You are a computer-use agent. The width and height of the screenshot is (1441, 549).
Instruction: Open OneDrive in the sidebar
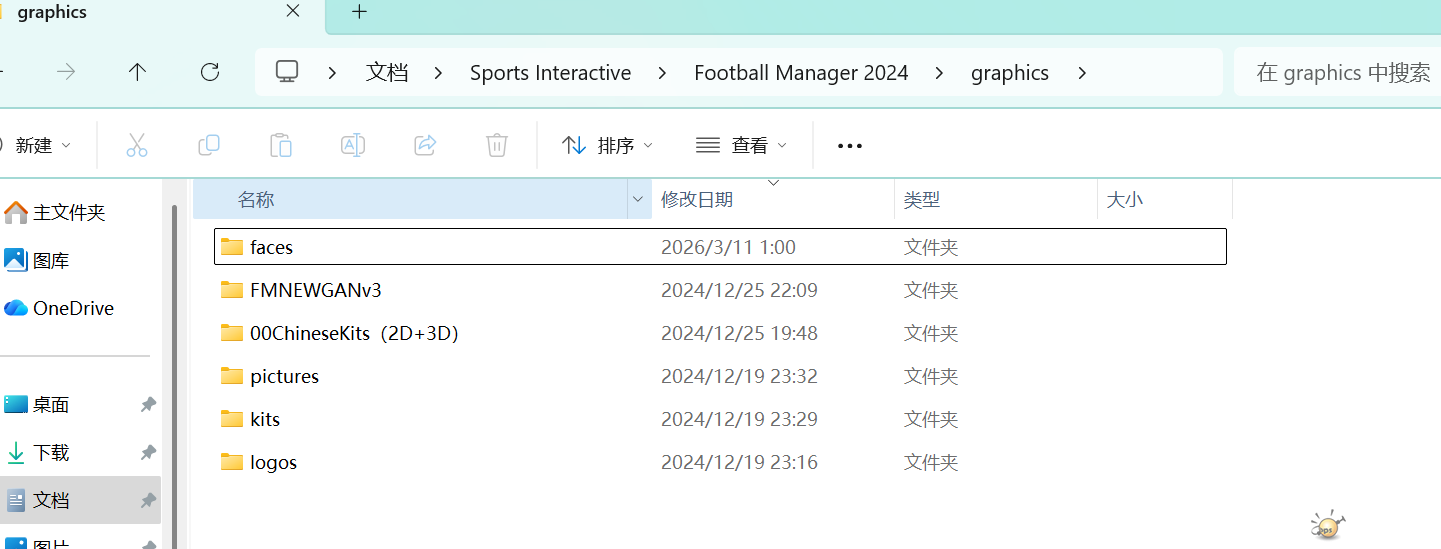pyautogui.click(x=73, y=308)
